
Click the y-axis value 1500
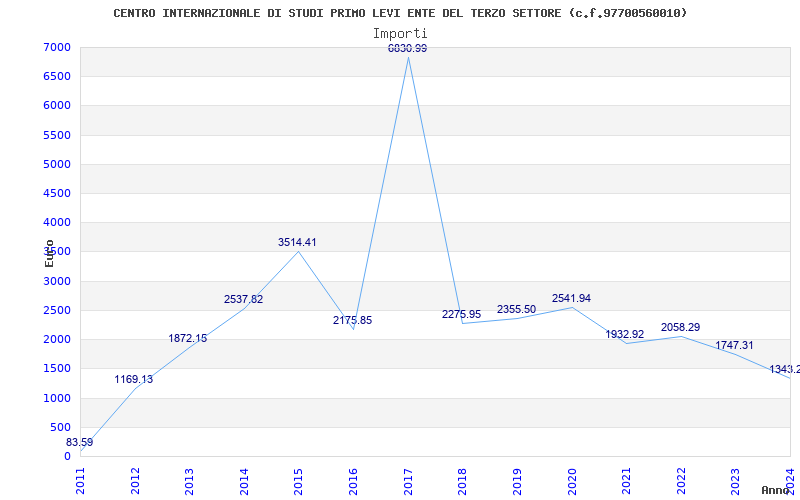(x=57, y=368)
